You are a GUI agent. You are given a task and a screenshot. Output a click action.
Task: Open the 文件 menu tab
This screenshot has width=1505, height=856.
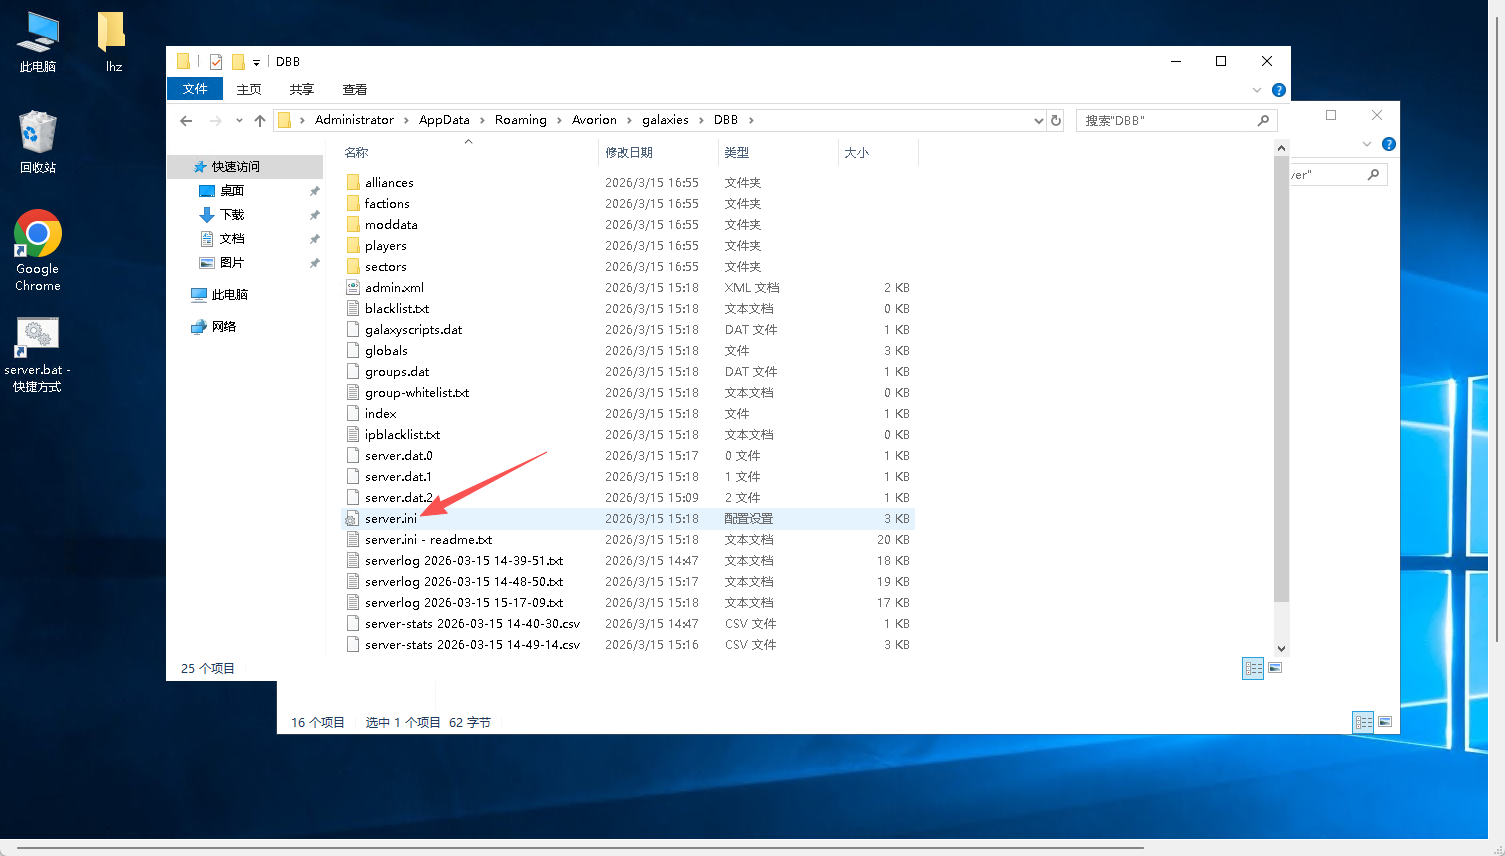(195, 89)
